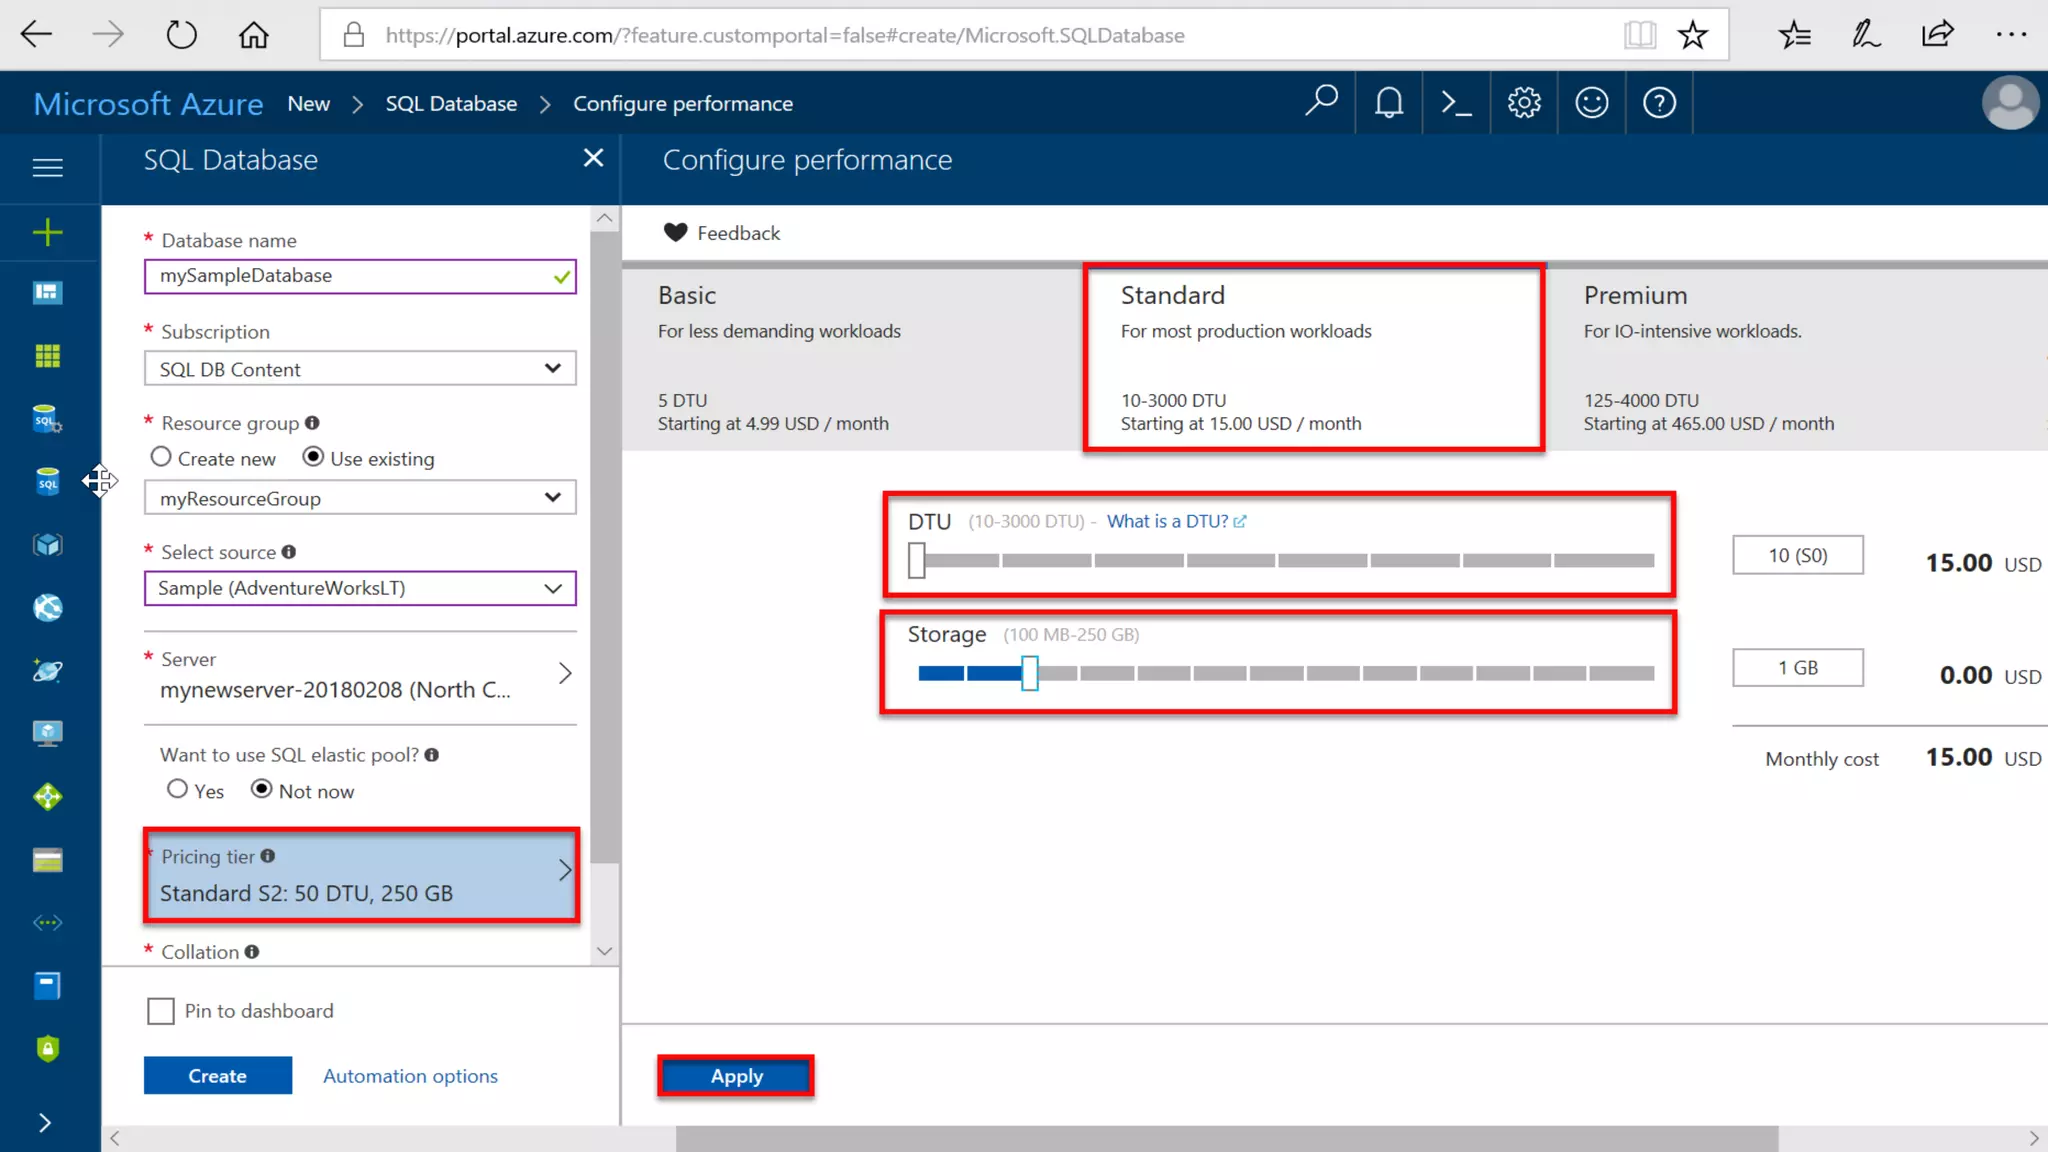Viewport: 2048px width, 1152px height.
Task: Click the SQL Database breadcrumb
Action: (x=451, y=103)
